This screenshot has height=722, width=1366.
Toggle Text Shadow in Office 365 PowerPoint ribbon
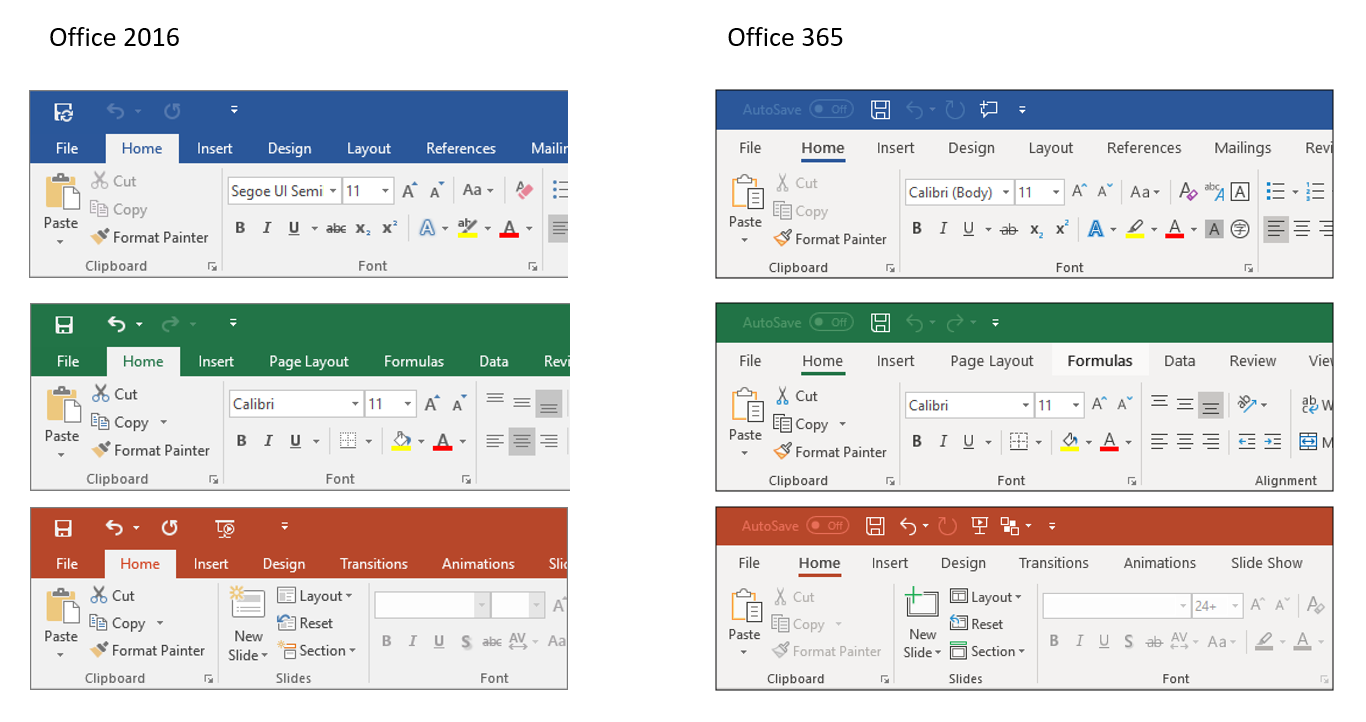click(1129, 642)
